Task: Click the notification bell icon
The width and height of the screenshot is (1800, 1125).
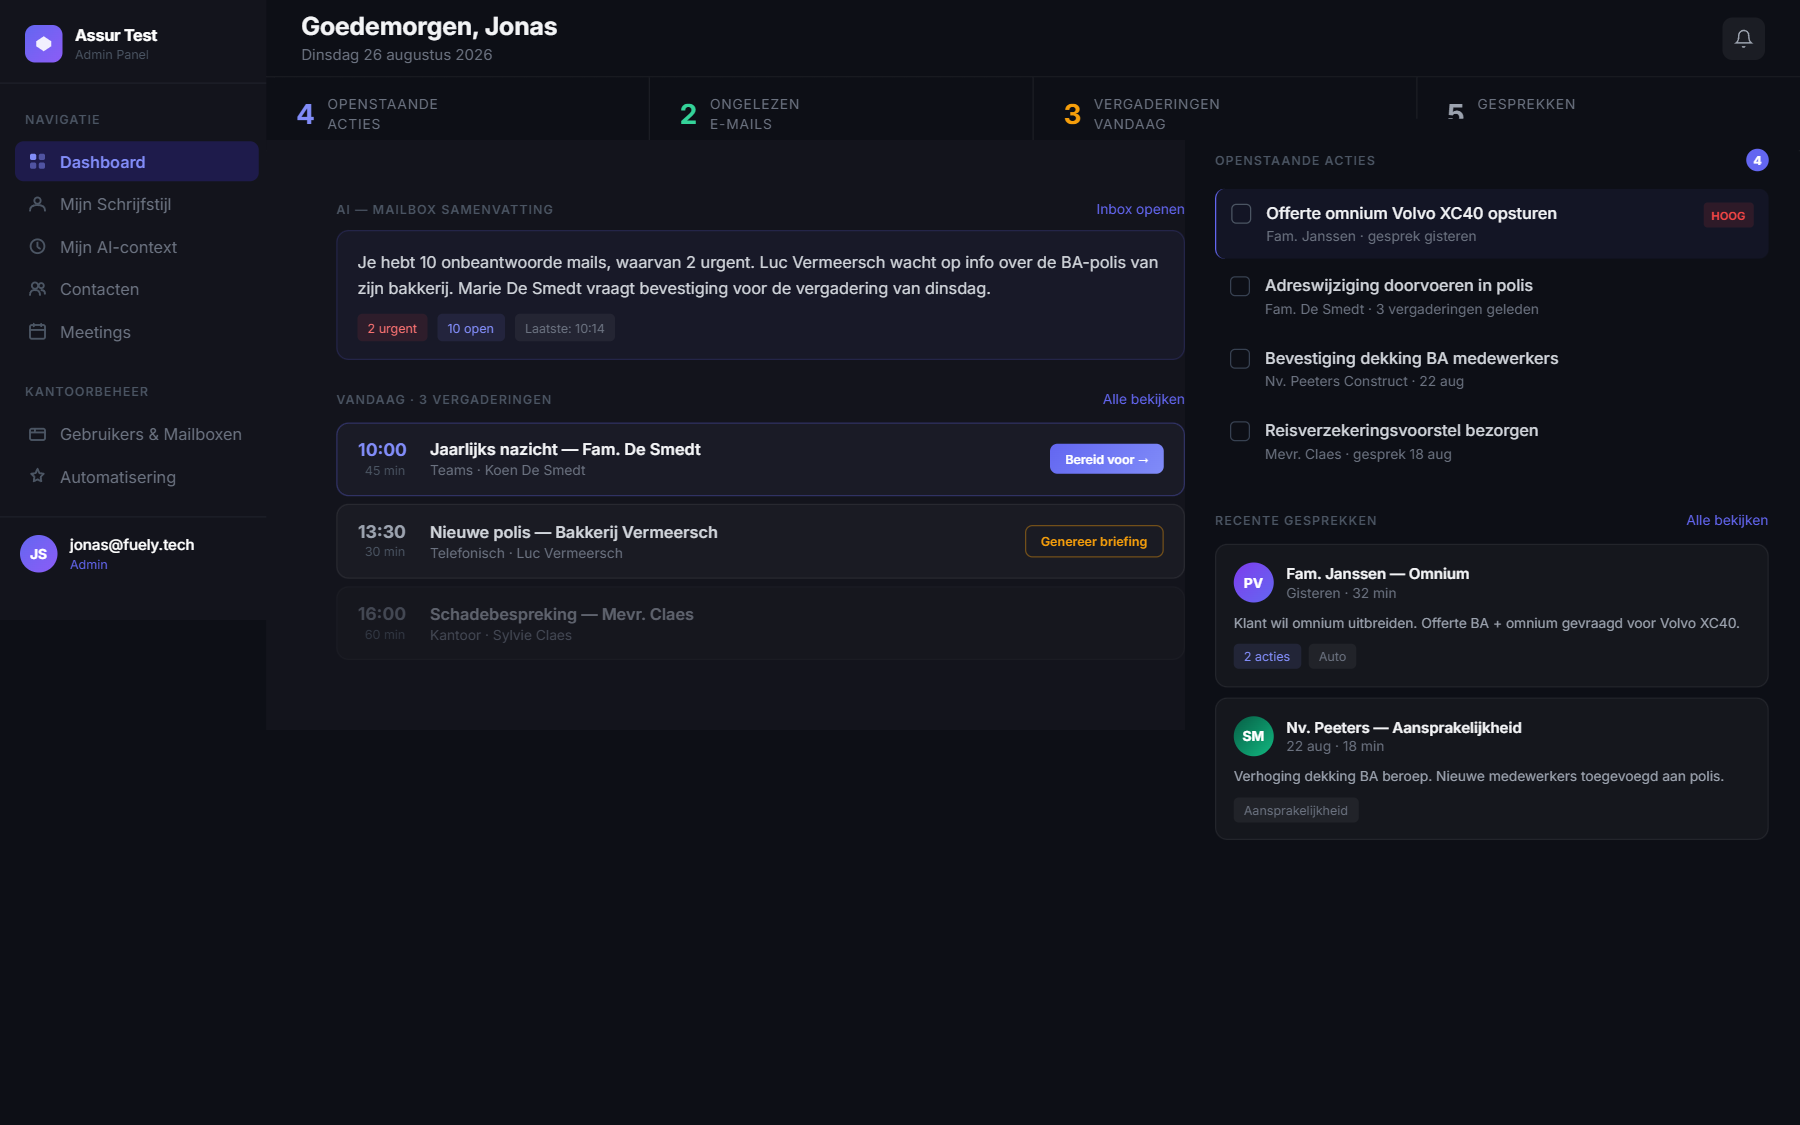Action: (1743, 39)
